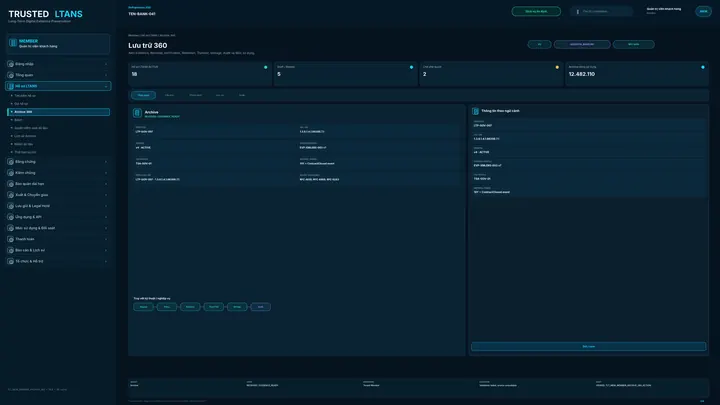
Task: Click the Hồ sơ LTANS sidebar icon
Action: pos(11,86)
